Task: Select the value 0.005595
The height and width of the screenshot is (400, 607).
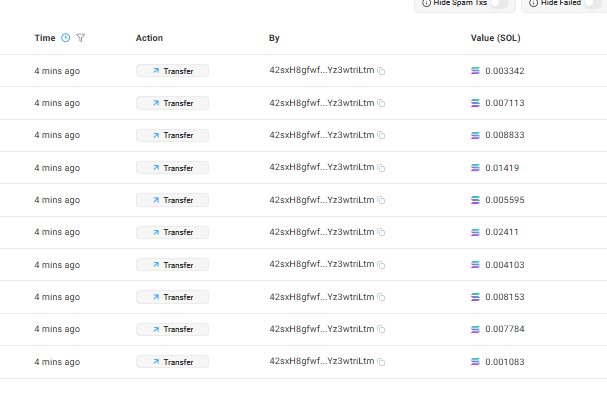Action: tap(505, 200)
